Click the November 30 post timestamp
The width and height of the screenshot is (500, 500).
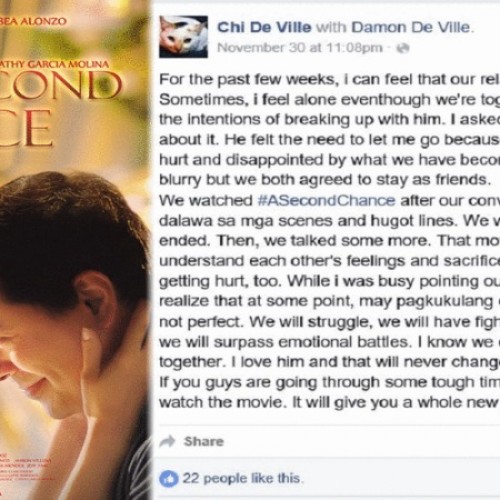point(300,48)
